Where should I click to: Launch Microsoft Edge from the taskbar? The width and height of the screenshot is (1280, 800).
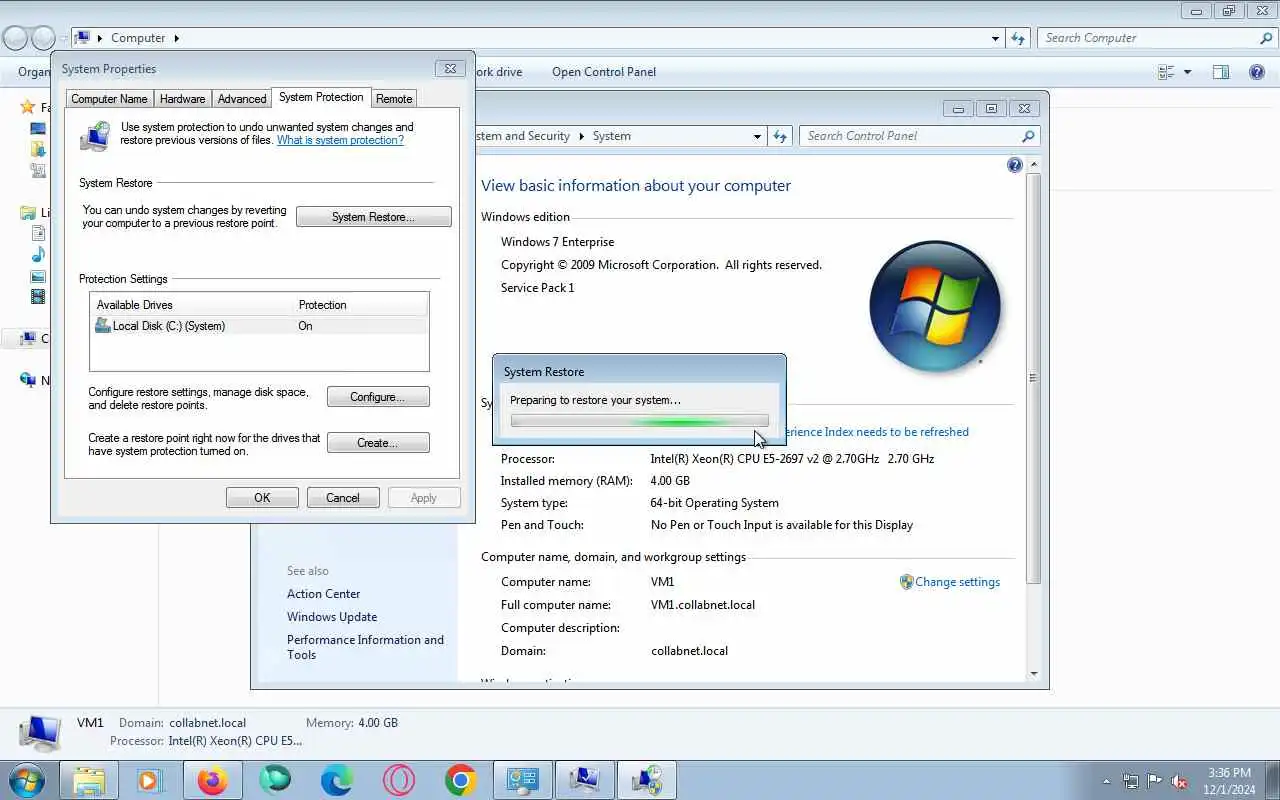coord(337,780)
